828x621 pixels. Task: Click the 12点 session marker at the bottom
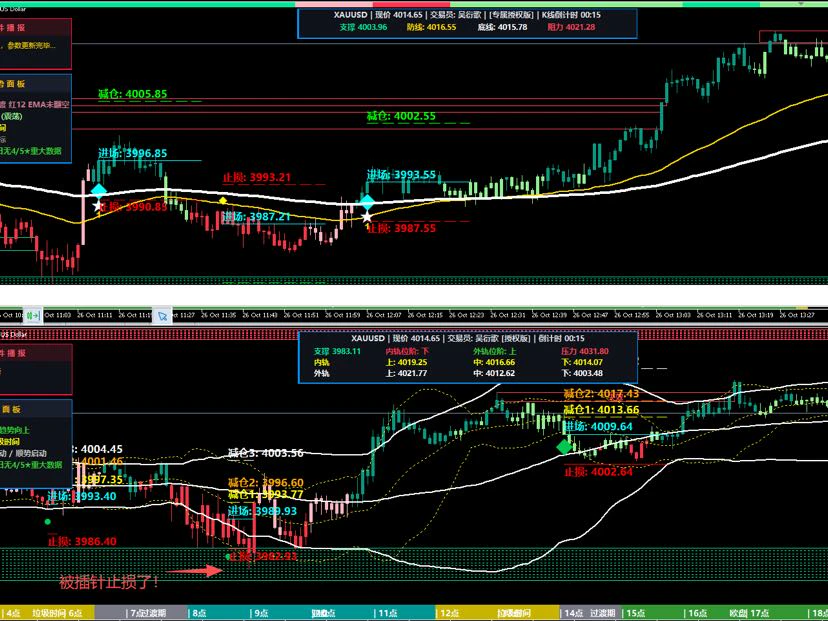coord(448,613)
